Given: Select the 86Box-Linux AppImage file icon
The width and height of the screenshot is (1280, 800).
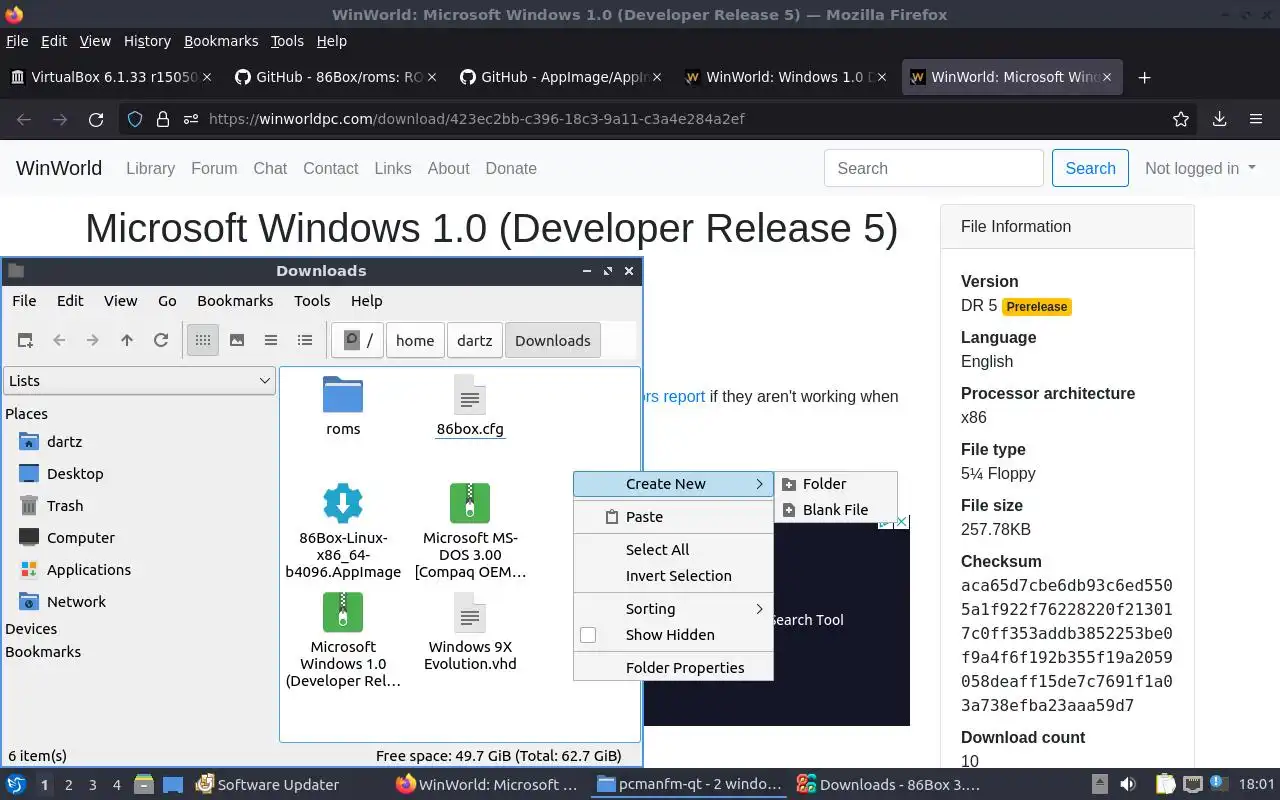Looking at the screenshot, I should point(343,503).
